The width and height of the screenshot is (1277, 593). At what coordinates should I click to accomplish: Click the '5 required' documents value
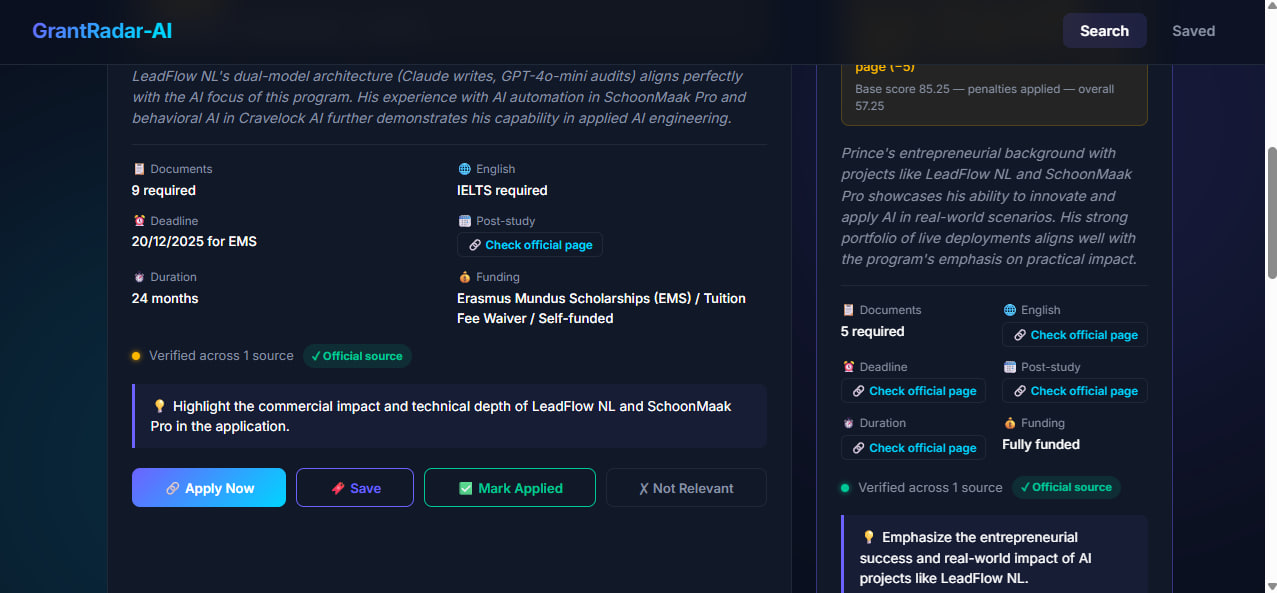873,331
